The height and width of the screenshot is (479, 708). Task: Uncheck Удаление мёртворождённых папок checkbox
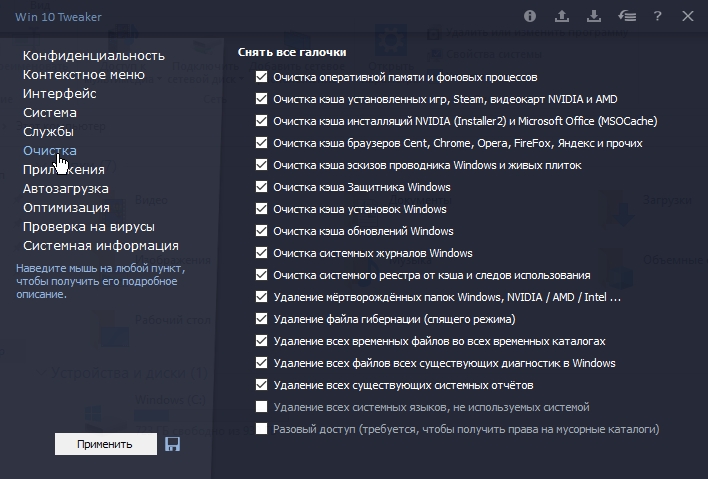click(261, 297)
